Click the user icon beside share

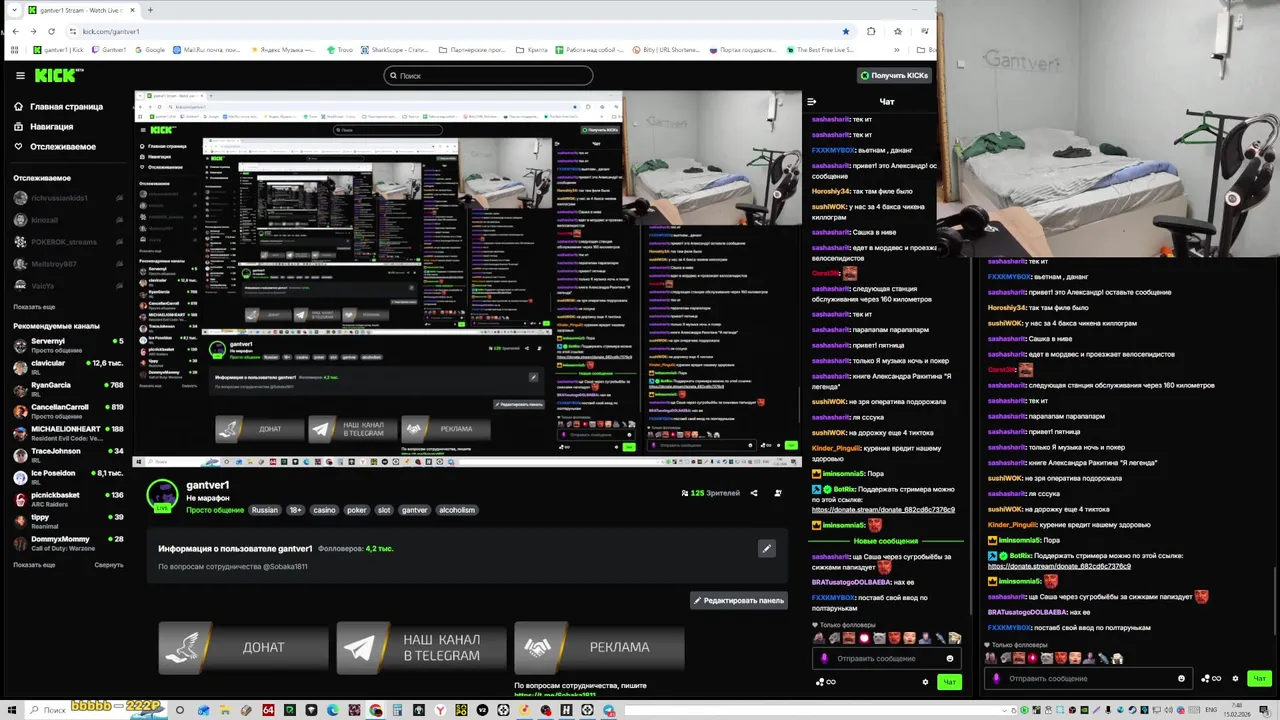[x=778, y=493]
